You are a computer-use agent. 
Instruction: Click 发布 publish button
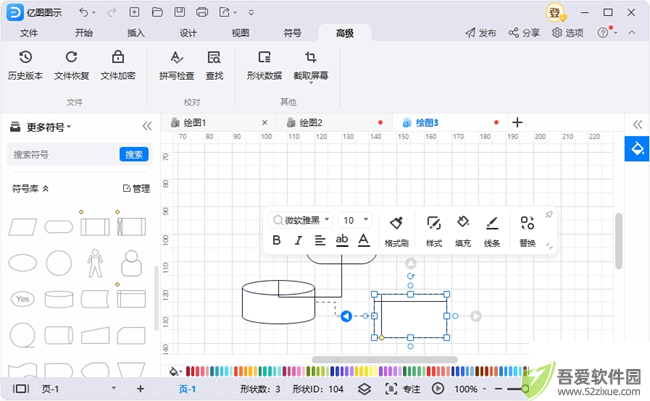(x=481, y=33)
